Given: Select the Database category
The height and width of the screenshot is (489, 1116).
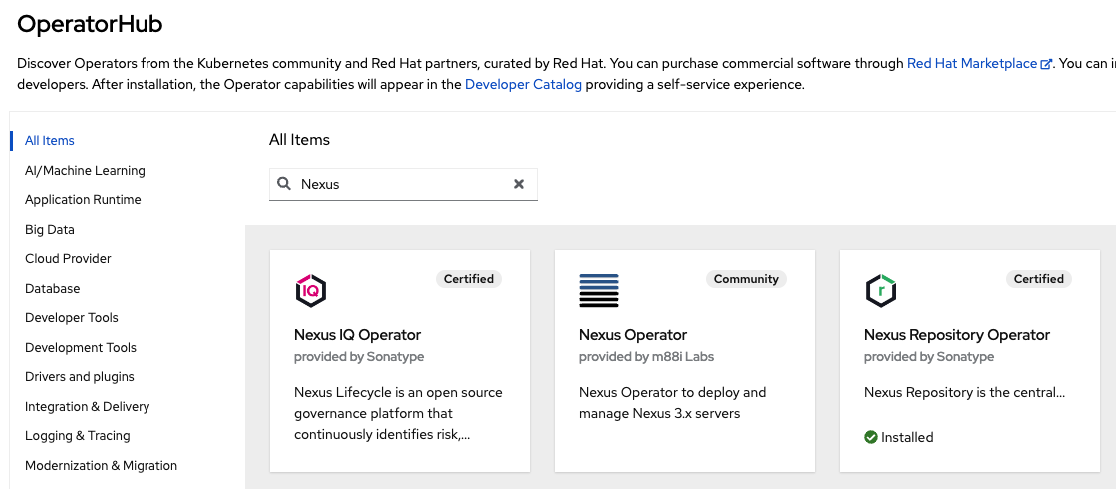Looking at the screenshot, I should (53, 288).
